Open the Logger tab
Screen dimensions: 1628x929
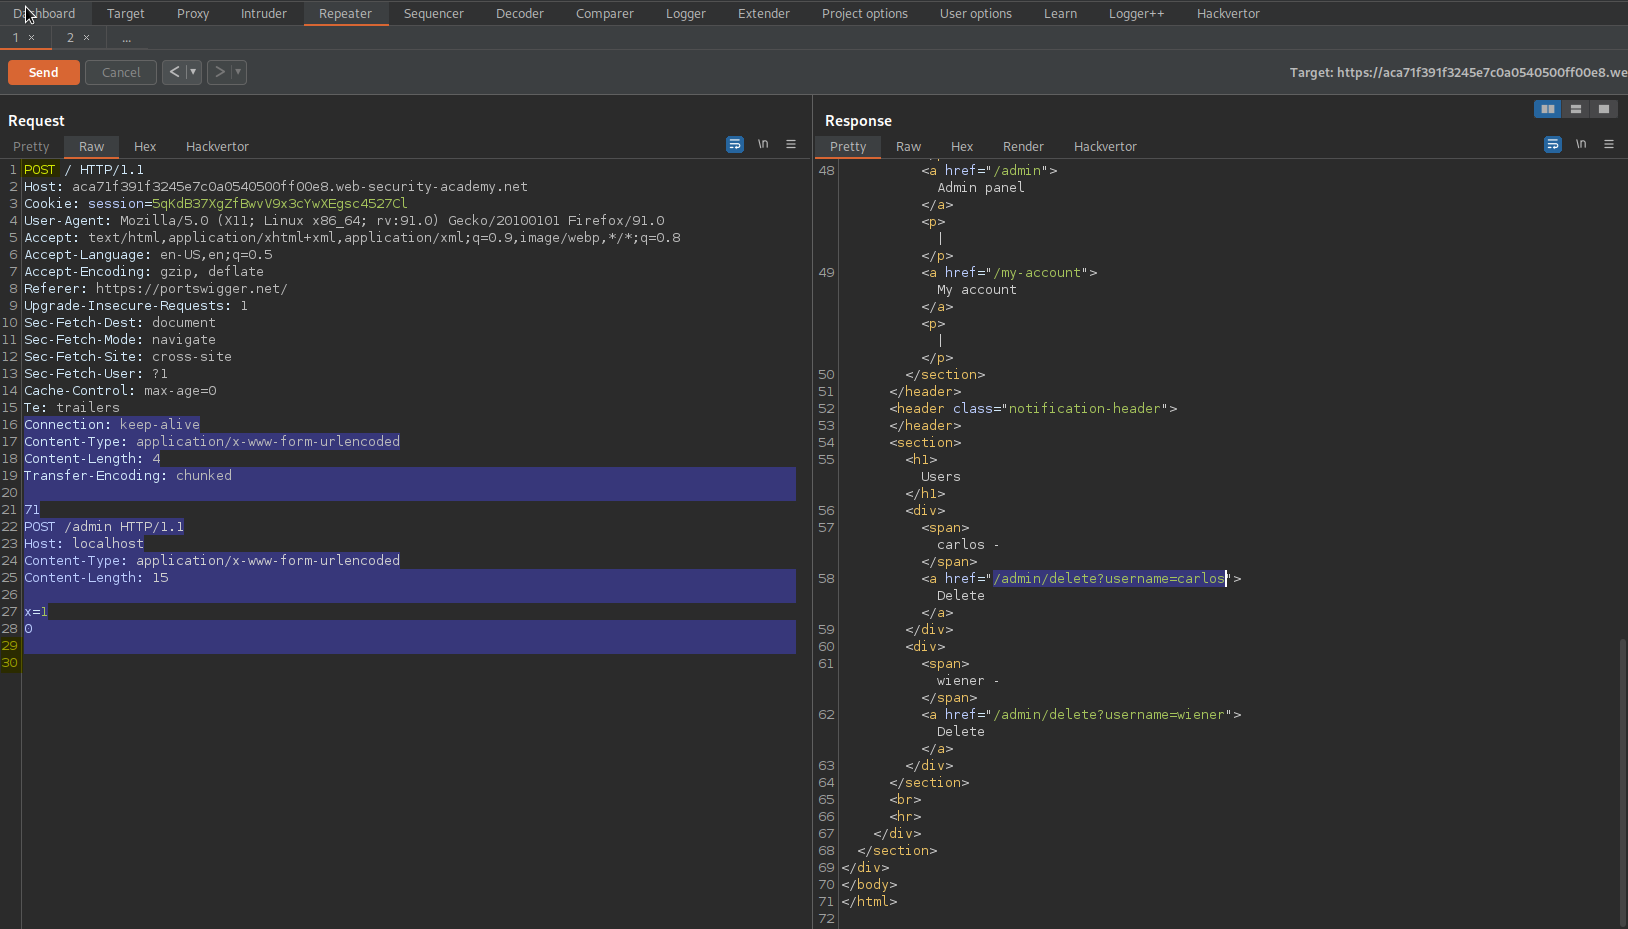(x=686, y=14)
